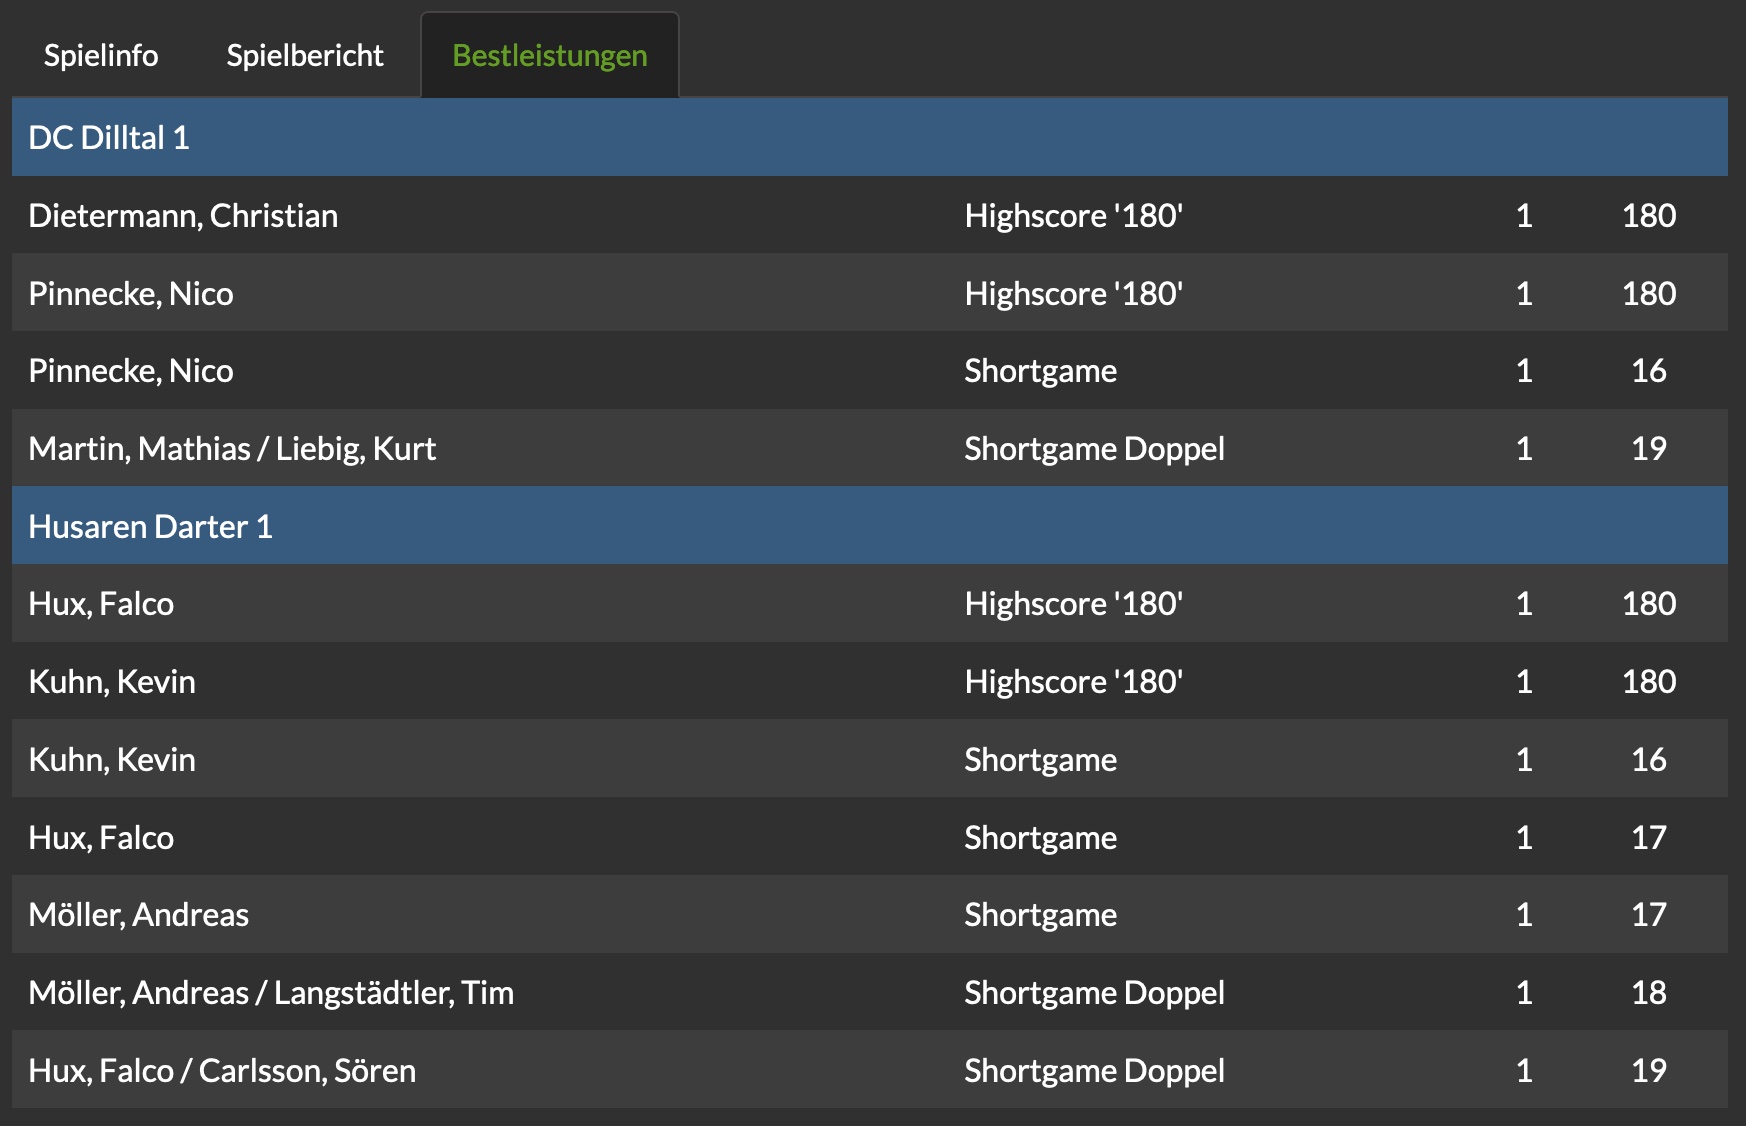This screenshot has width=1746, height=1126.
Task: Click the DC Dilltal 1 team header
Action: [x=870, y=137]
